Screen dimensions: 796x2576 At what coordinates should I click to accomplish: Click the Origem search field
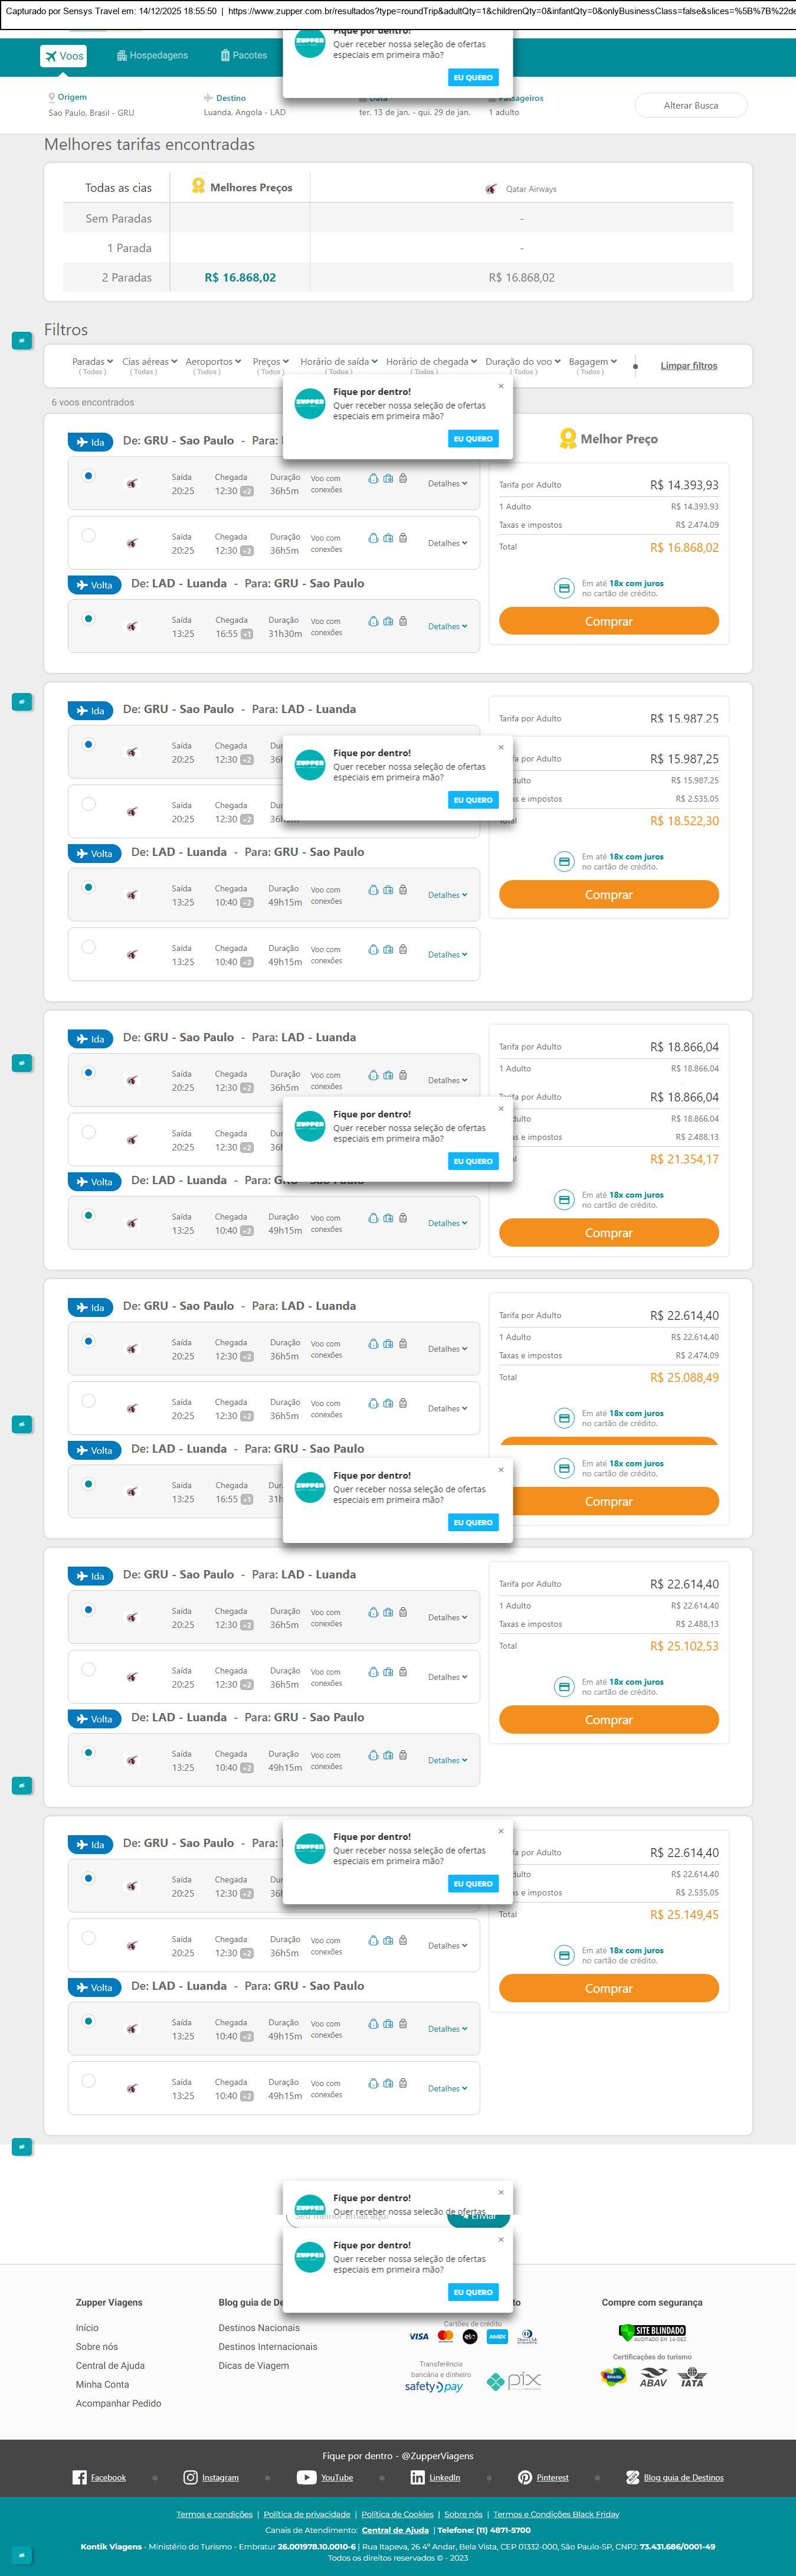[x=90, y=105]
